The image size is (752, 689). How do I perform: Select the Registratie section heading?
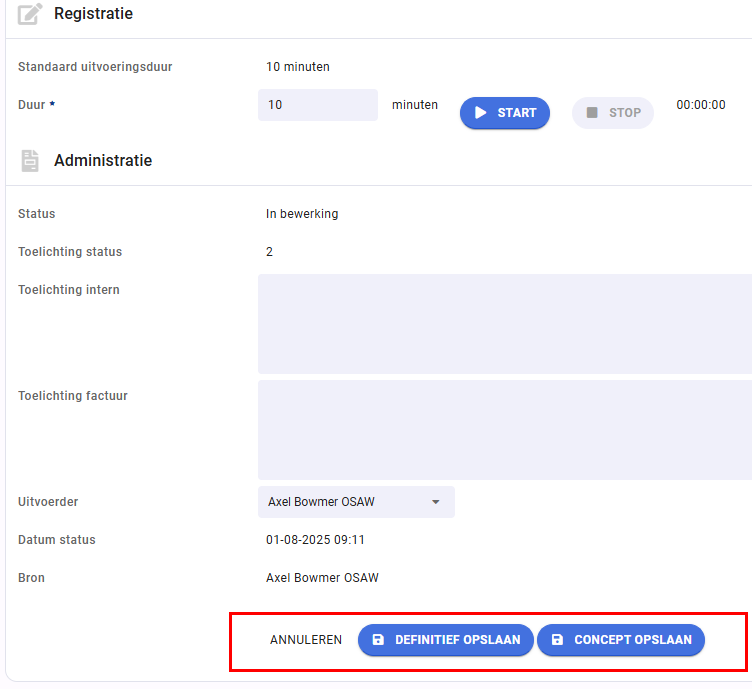point(94,13)
